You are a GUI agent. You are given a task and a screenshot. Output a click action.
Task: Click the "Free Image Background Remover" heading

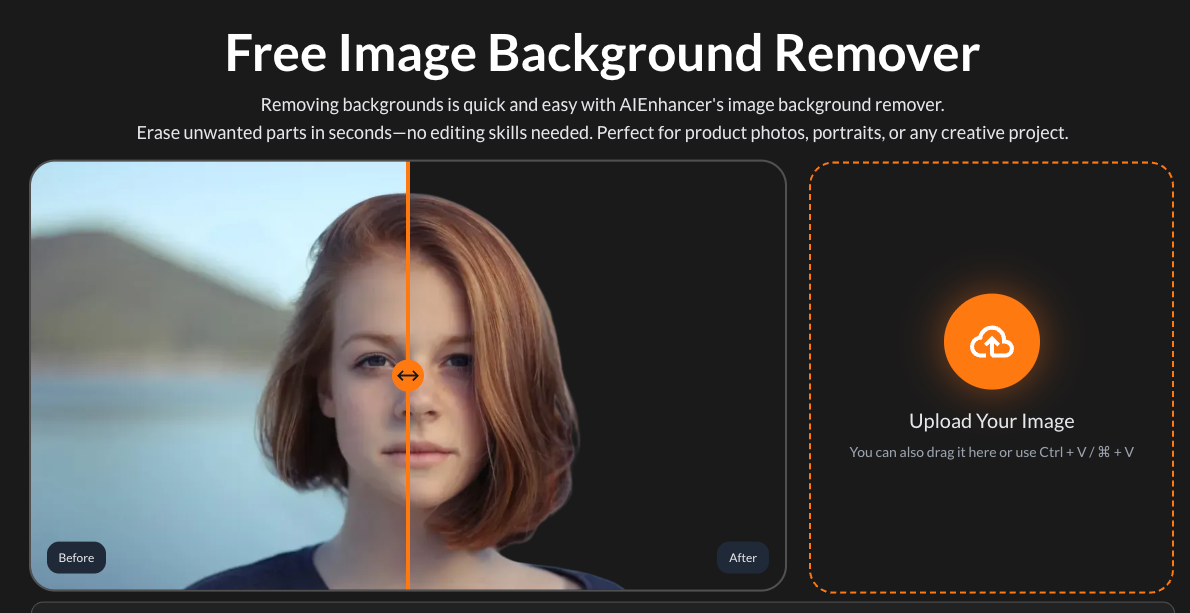(602, 53)
